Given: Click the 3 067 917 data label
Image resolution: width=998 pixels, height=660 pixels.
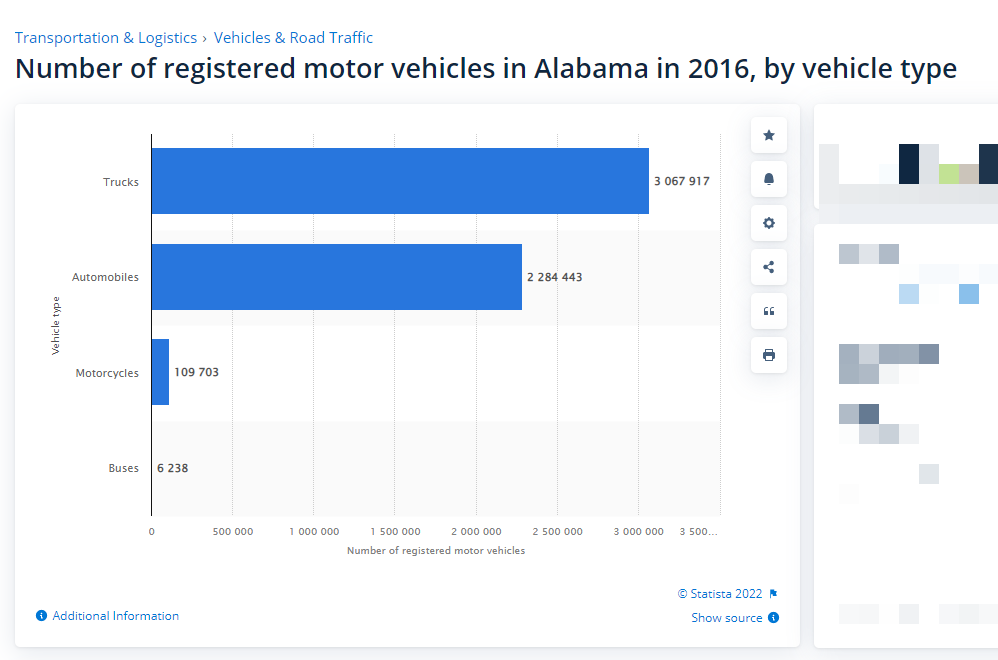Looking at the screenshot, I should (x=682, y=181).
